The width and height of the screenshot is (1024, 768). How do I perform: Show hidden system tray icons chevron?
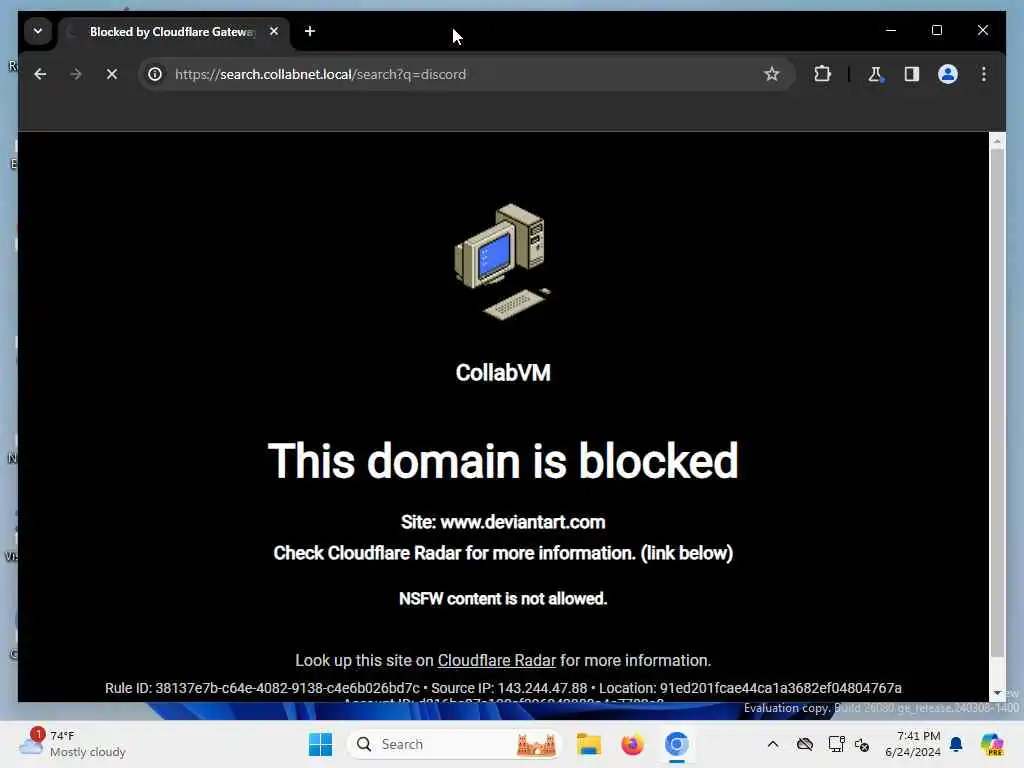[x=773, y=744]
